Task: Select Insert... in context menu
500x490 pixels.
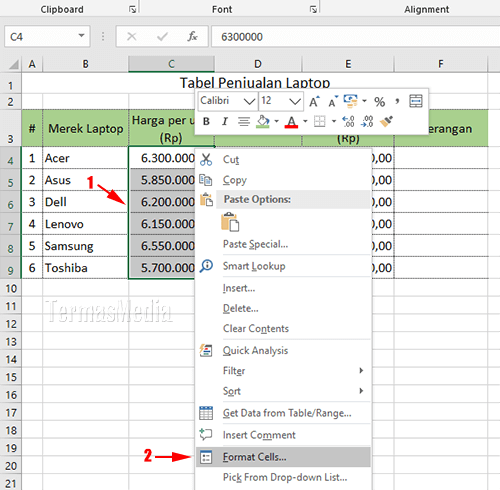Action: 283,288
